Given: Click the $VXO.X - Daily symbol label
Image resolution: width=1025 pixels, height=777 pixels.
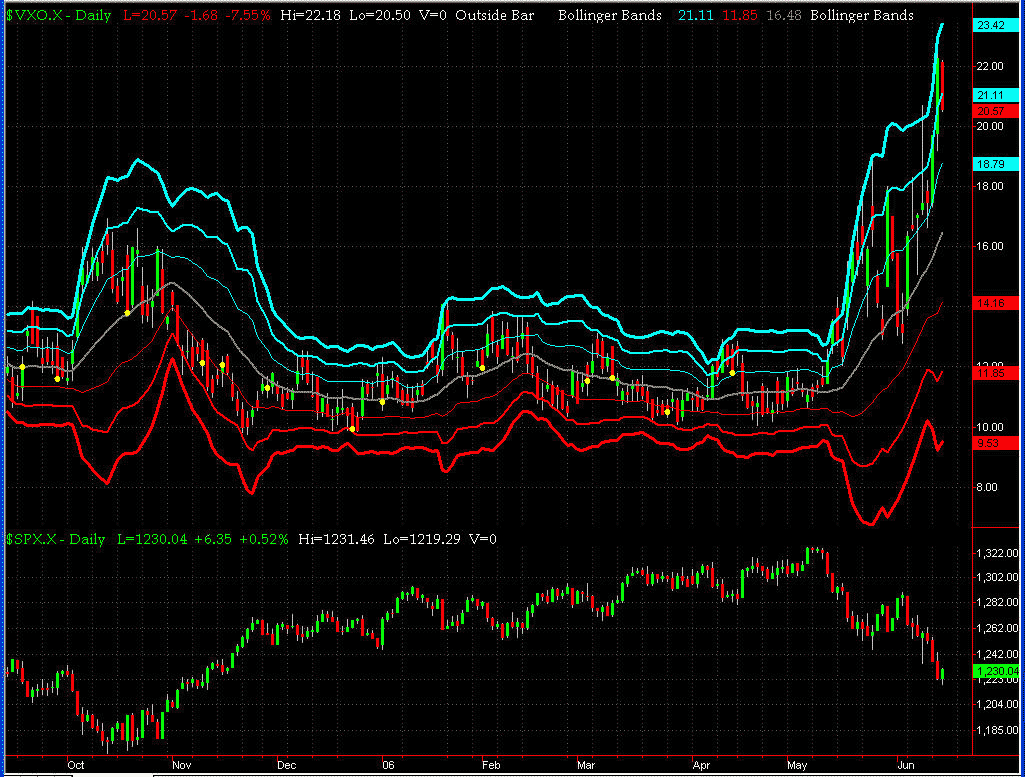Looking at the screenshot, I should (x=59, y=15).
